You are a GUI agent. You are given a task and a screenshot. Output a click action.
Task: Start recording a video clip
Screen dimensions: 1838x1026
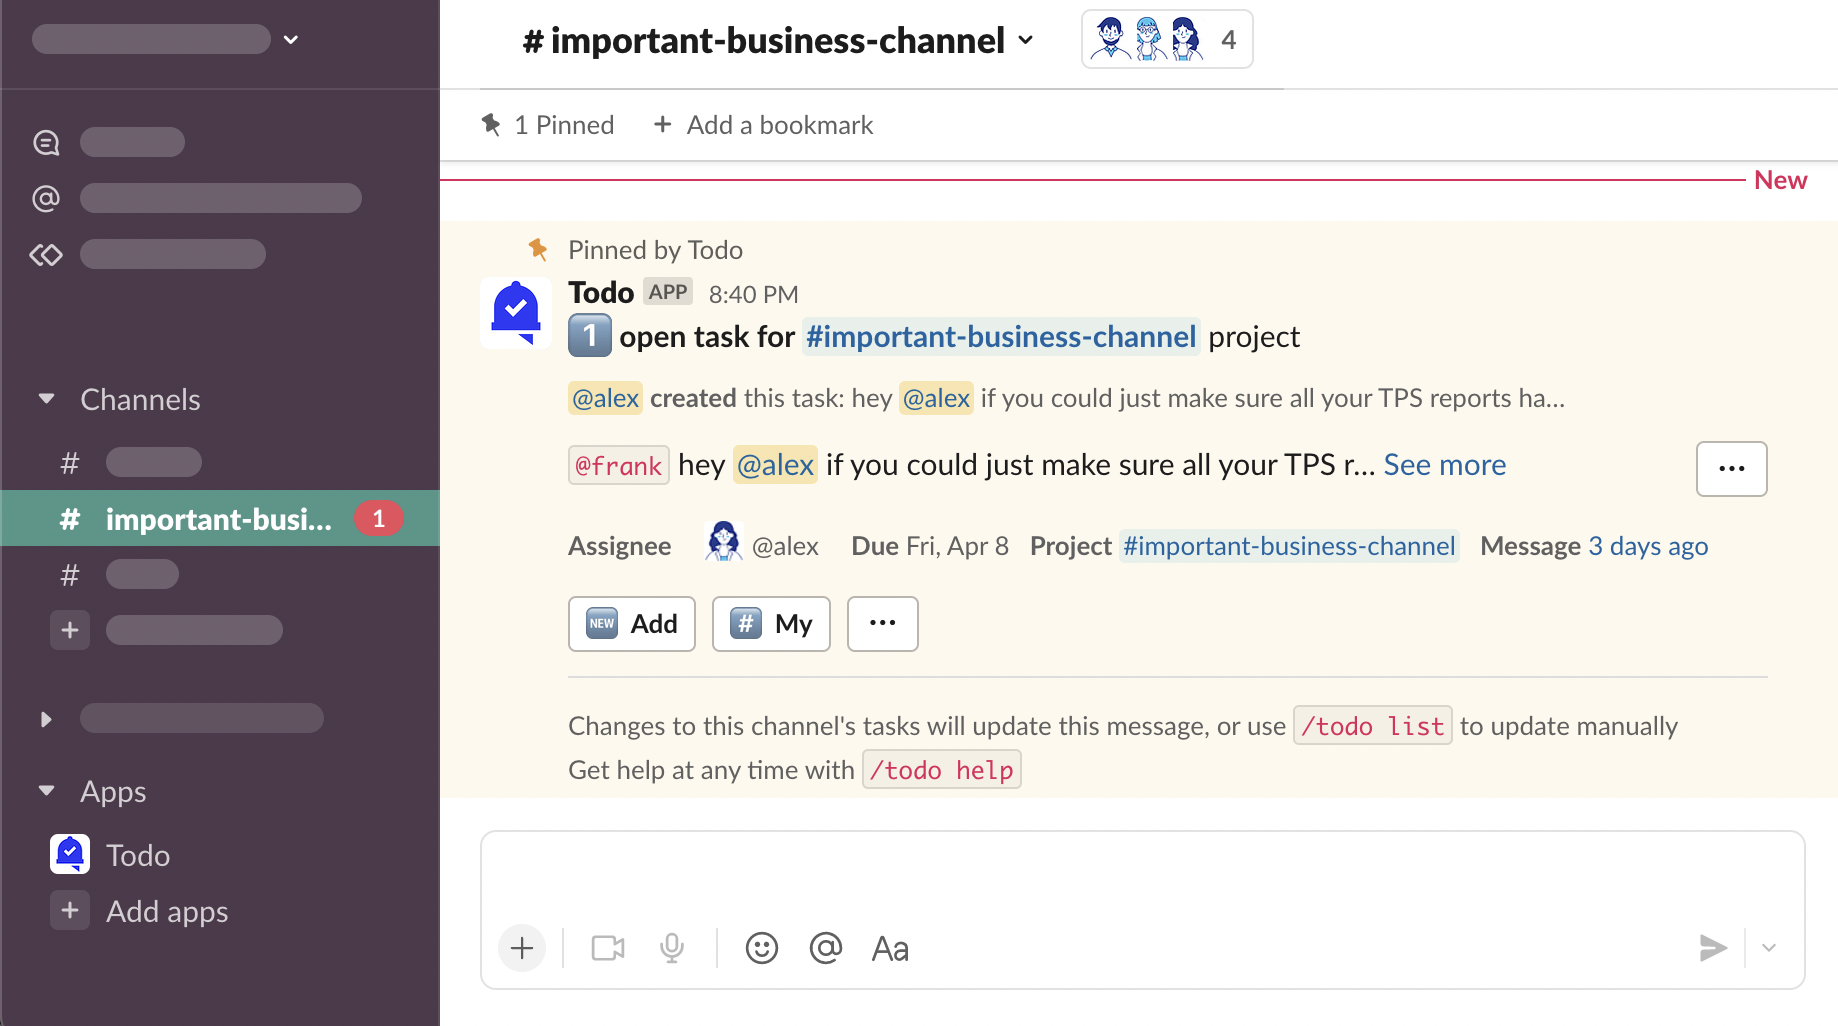(607, 948)
